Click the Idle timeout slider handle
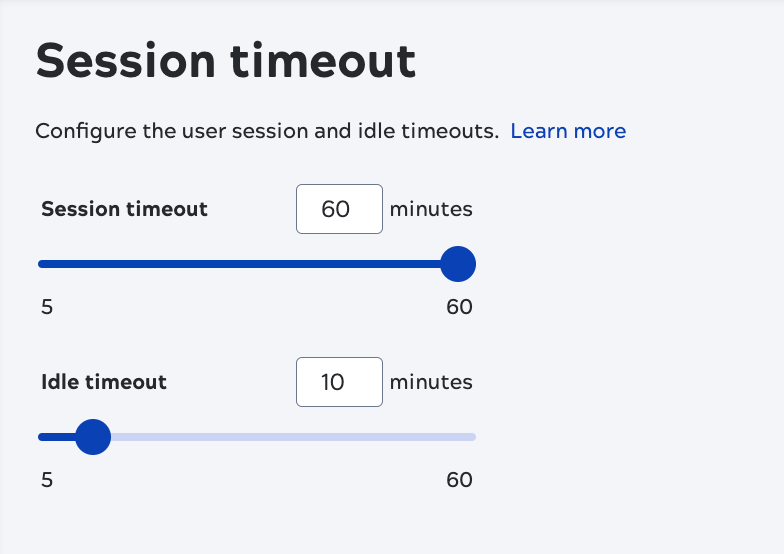 tap(93, 436)
